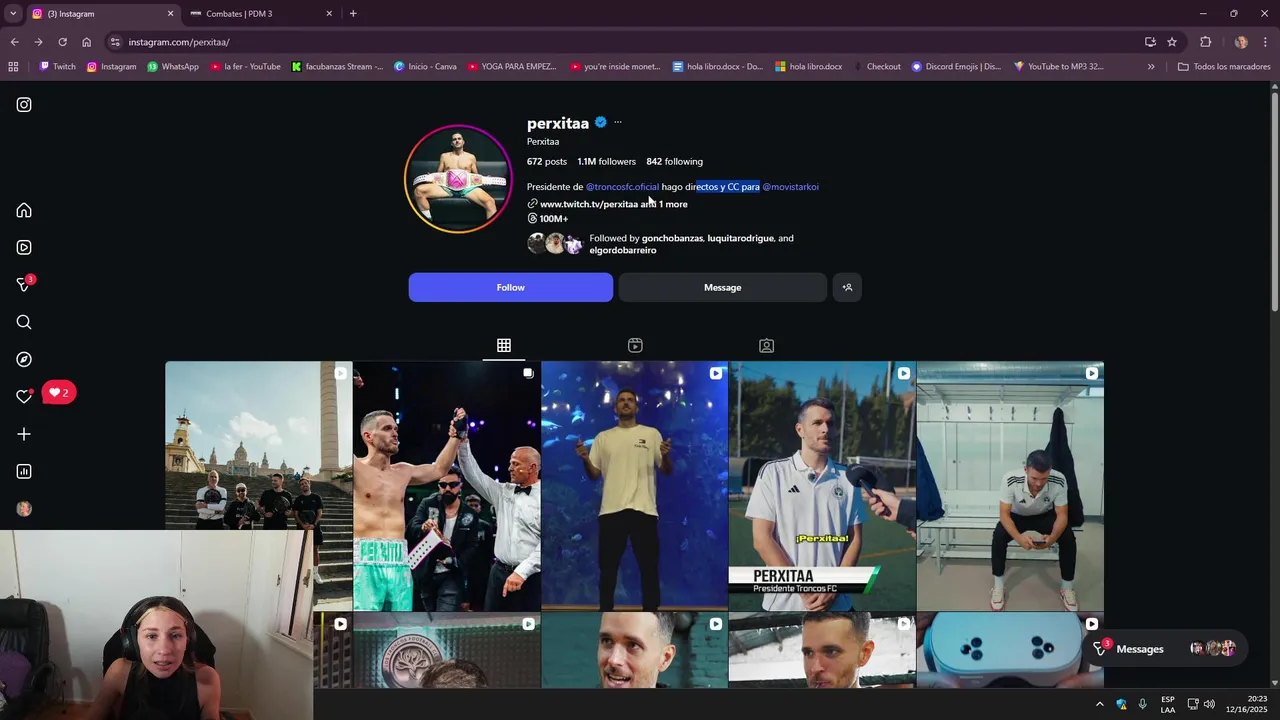
Task: Open the Presidente Troncos FC interview reel
Action: click(x=822, y=486)
